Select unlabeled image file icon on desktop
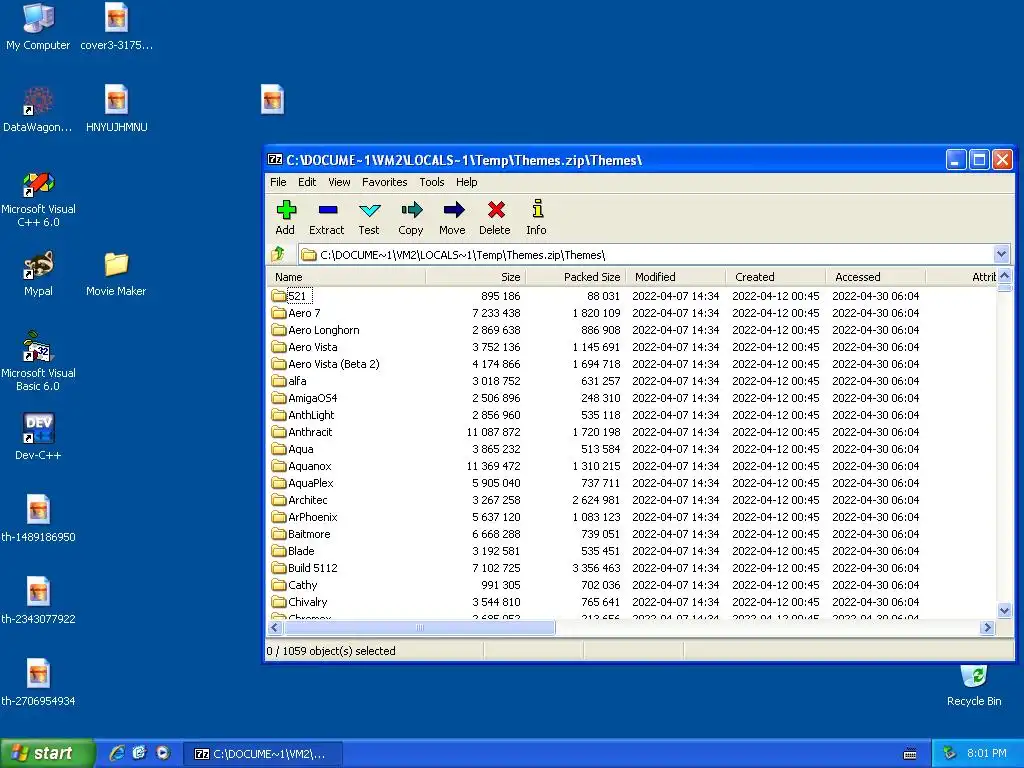1024x768 pixels. click(272, 99)
